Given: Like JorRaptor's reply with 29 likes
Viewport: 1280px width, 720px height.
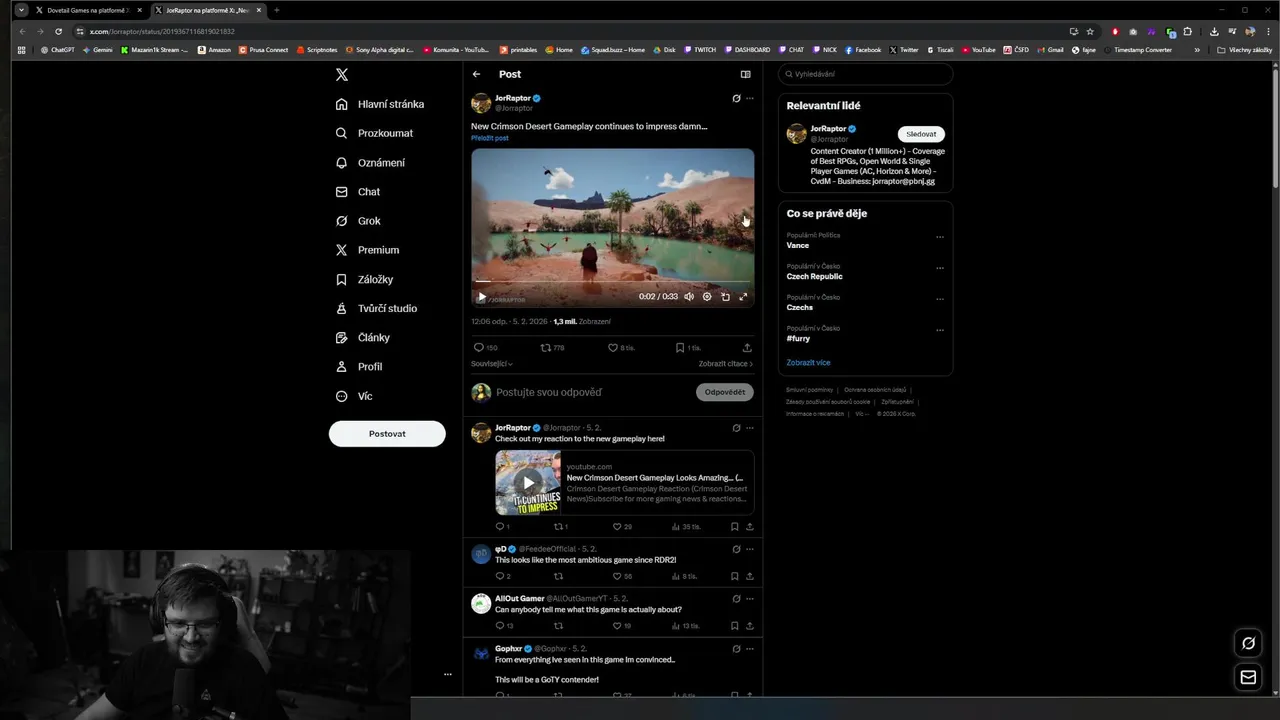Looking at the screenshot, I should 616,527.
